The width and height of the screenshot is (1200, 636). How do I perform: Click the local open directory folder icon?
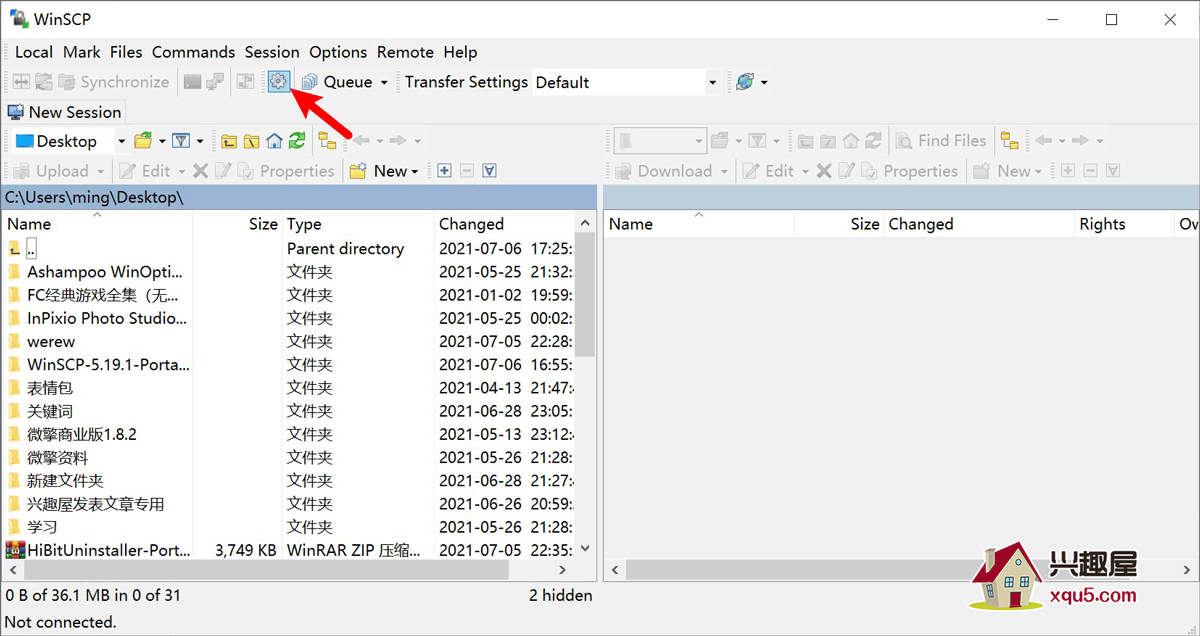(143, 141)
